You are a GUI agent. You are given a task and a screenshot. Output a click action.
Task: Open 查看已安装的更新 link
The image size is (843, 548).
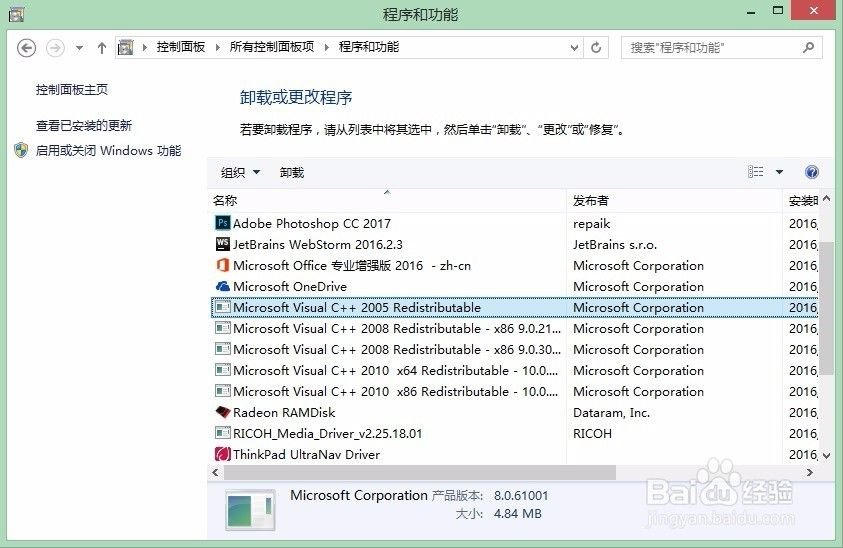point(84,125)
